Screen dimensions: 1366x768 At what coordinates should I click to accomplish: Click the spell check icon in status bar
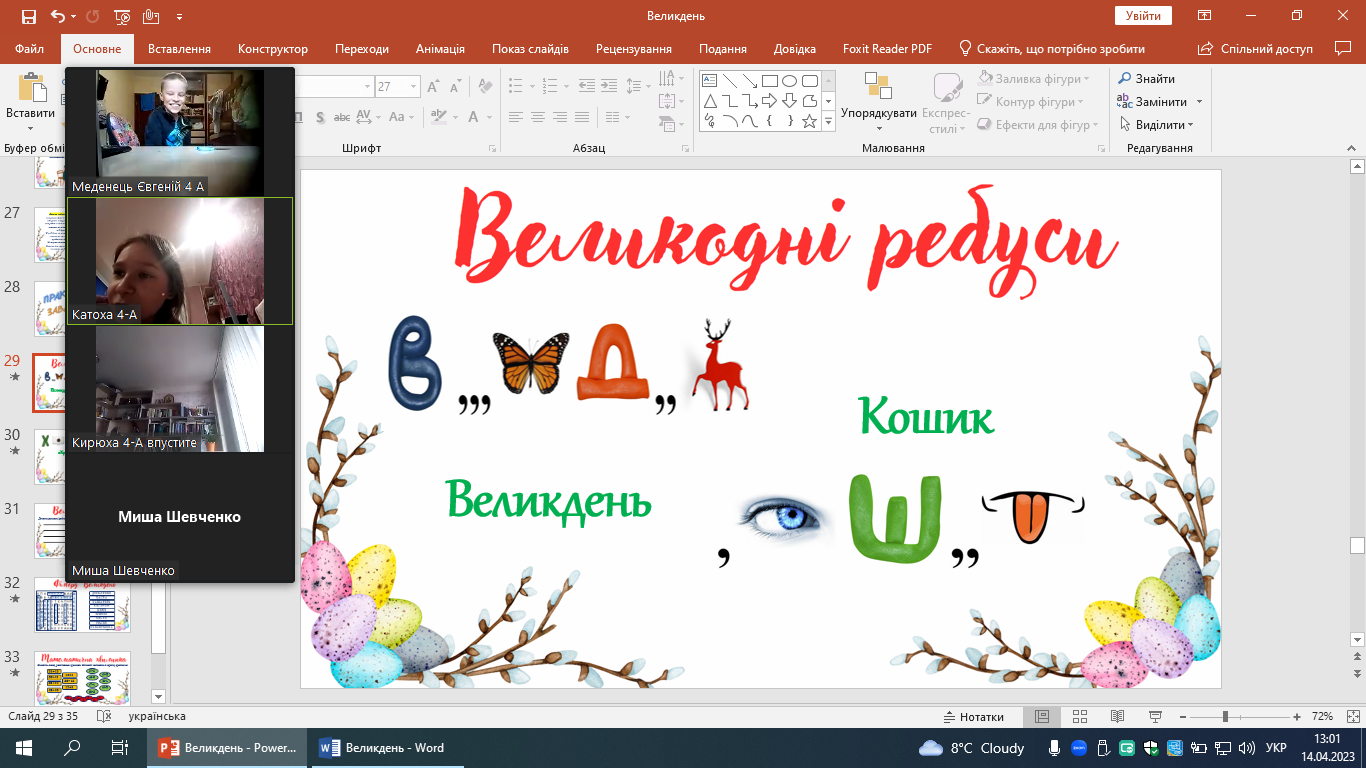pyautogui.click(x=103, y=717)
